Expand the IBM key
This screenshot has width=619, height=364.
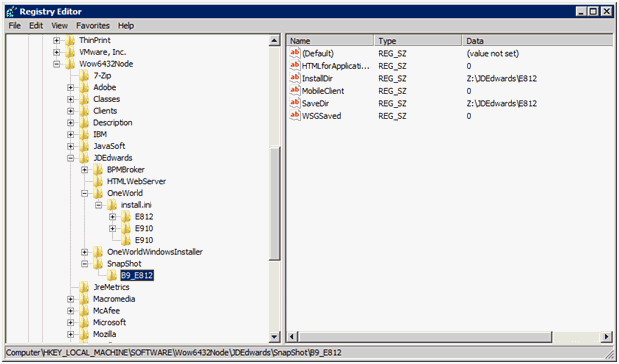71,134
